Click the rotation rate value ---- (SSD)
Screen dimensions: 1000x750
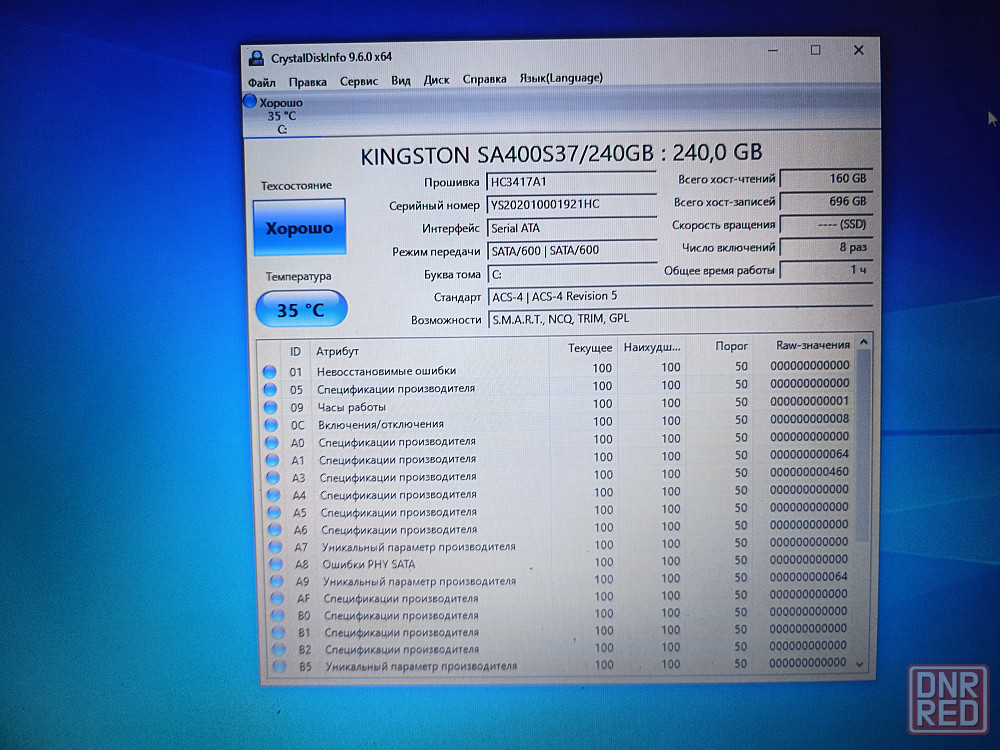point(826,224)
